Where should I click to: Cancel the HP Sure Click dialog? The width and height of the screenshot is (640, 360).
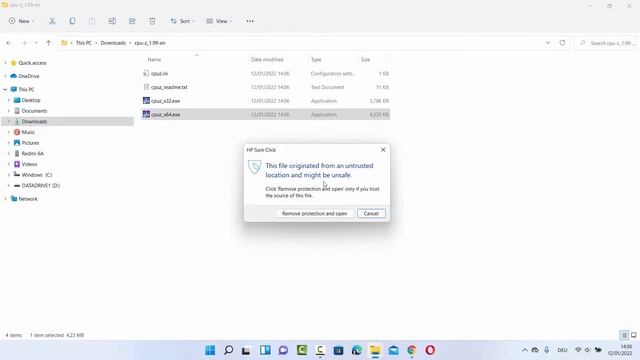pyautogui.click(x=371, y=213)
